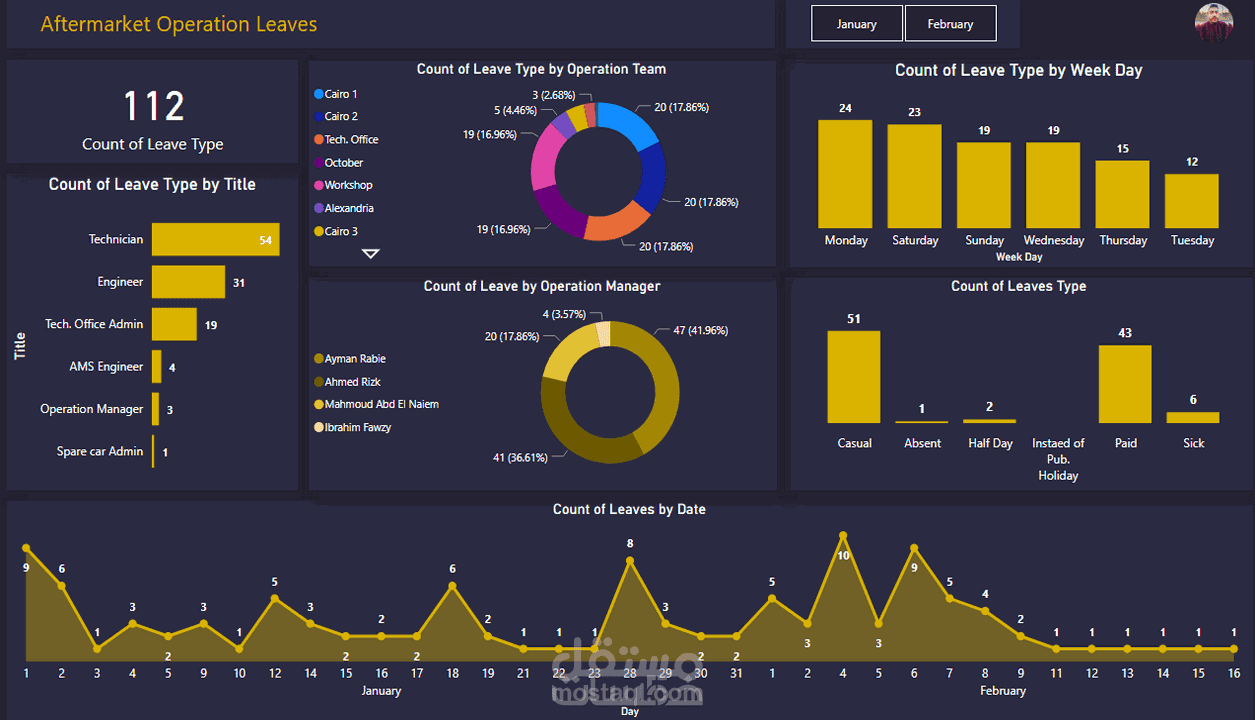Viewport: 1255px width, 720px height.
Task: Click the Tech. Office Admin bar
Action: [174, 324]
